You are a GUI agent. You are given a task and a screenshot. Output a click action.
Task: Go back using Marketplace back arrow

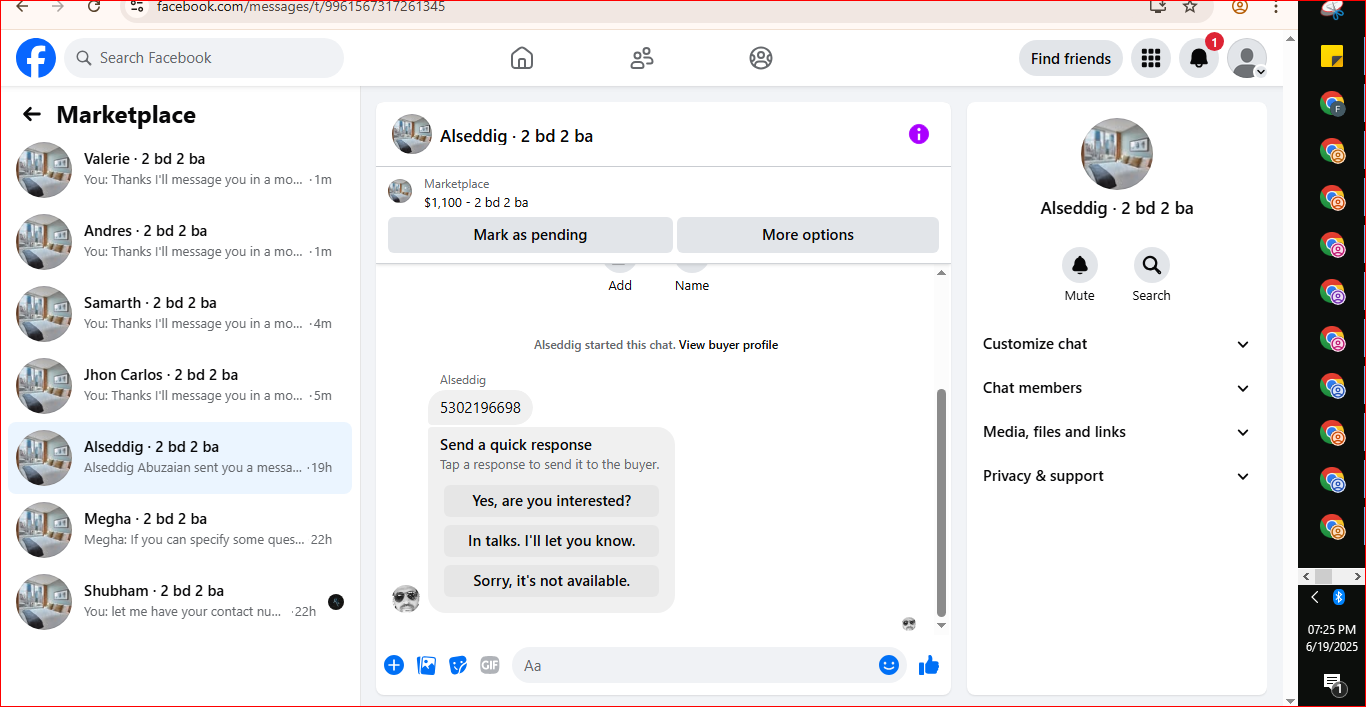tap(32, 114)
